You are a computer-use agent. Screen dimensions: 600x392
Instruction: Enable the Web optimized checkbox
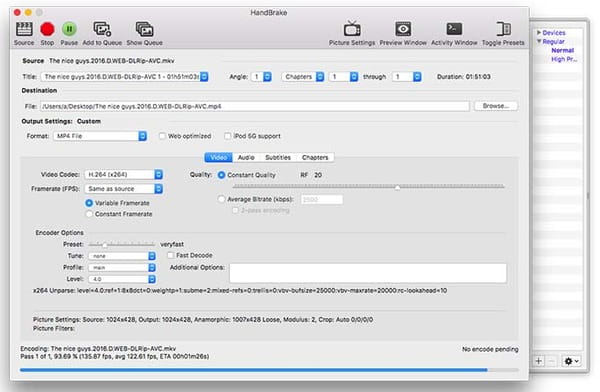pyautogui.click(x=162, y=136)
